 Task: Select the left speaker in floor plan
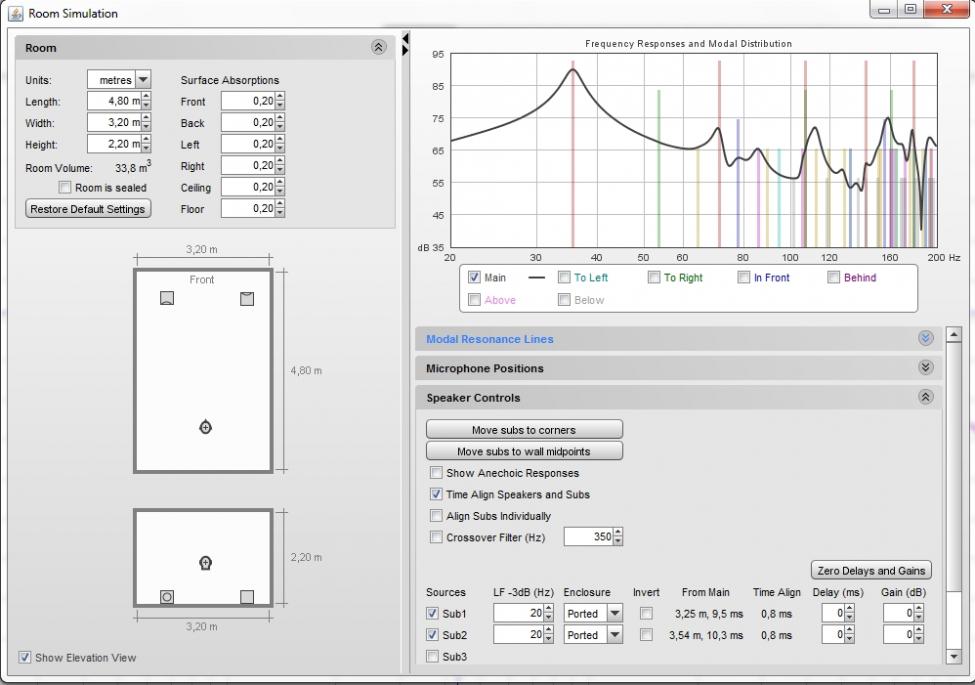pyautogui.click(x=167, y=298)
